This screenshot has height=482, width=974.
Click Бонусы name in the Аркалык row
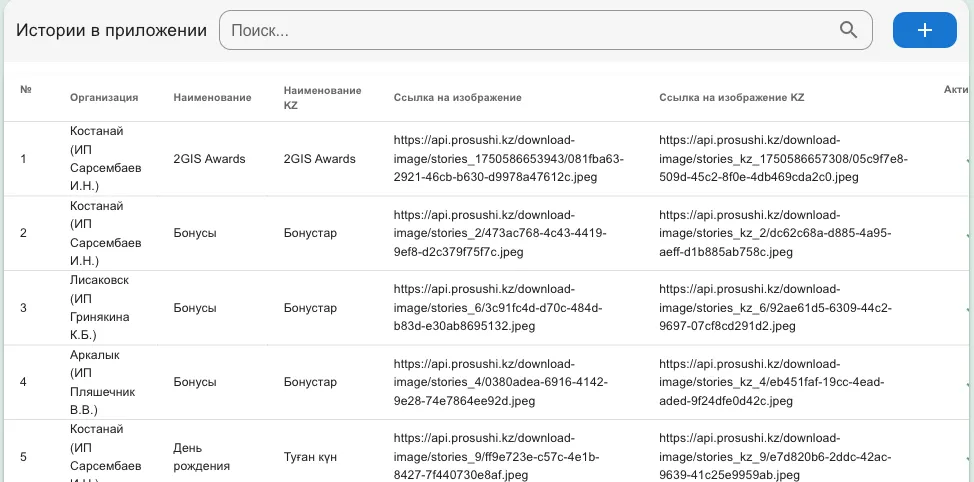194,383
